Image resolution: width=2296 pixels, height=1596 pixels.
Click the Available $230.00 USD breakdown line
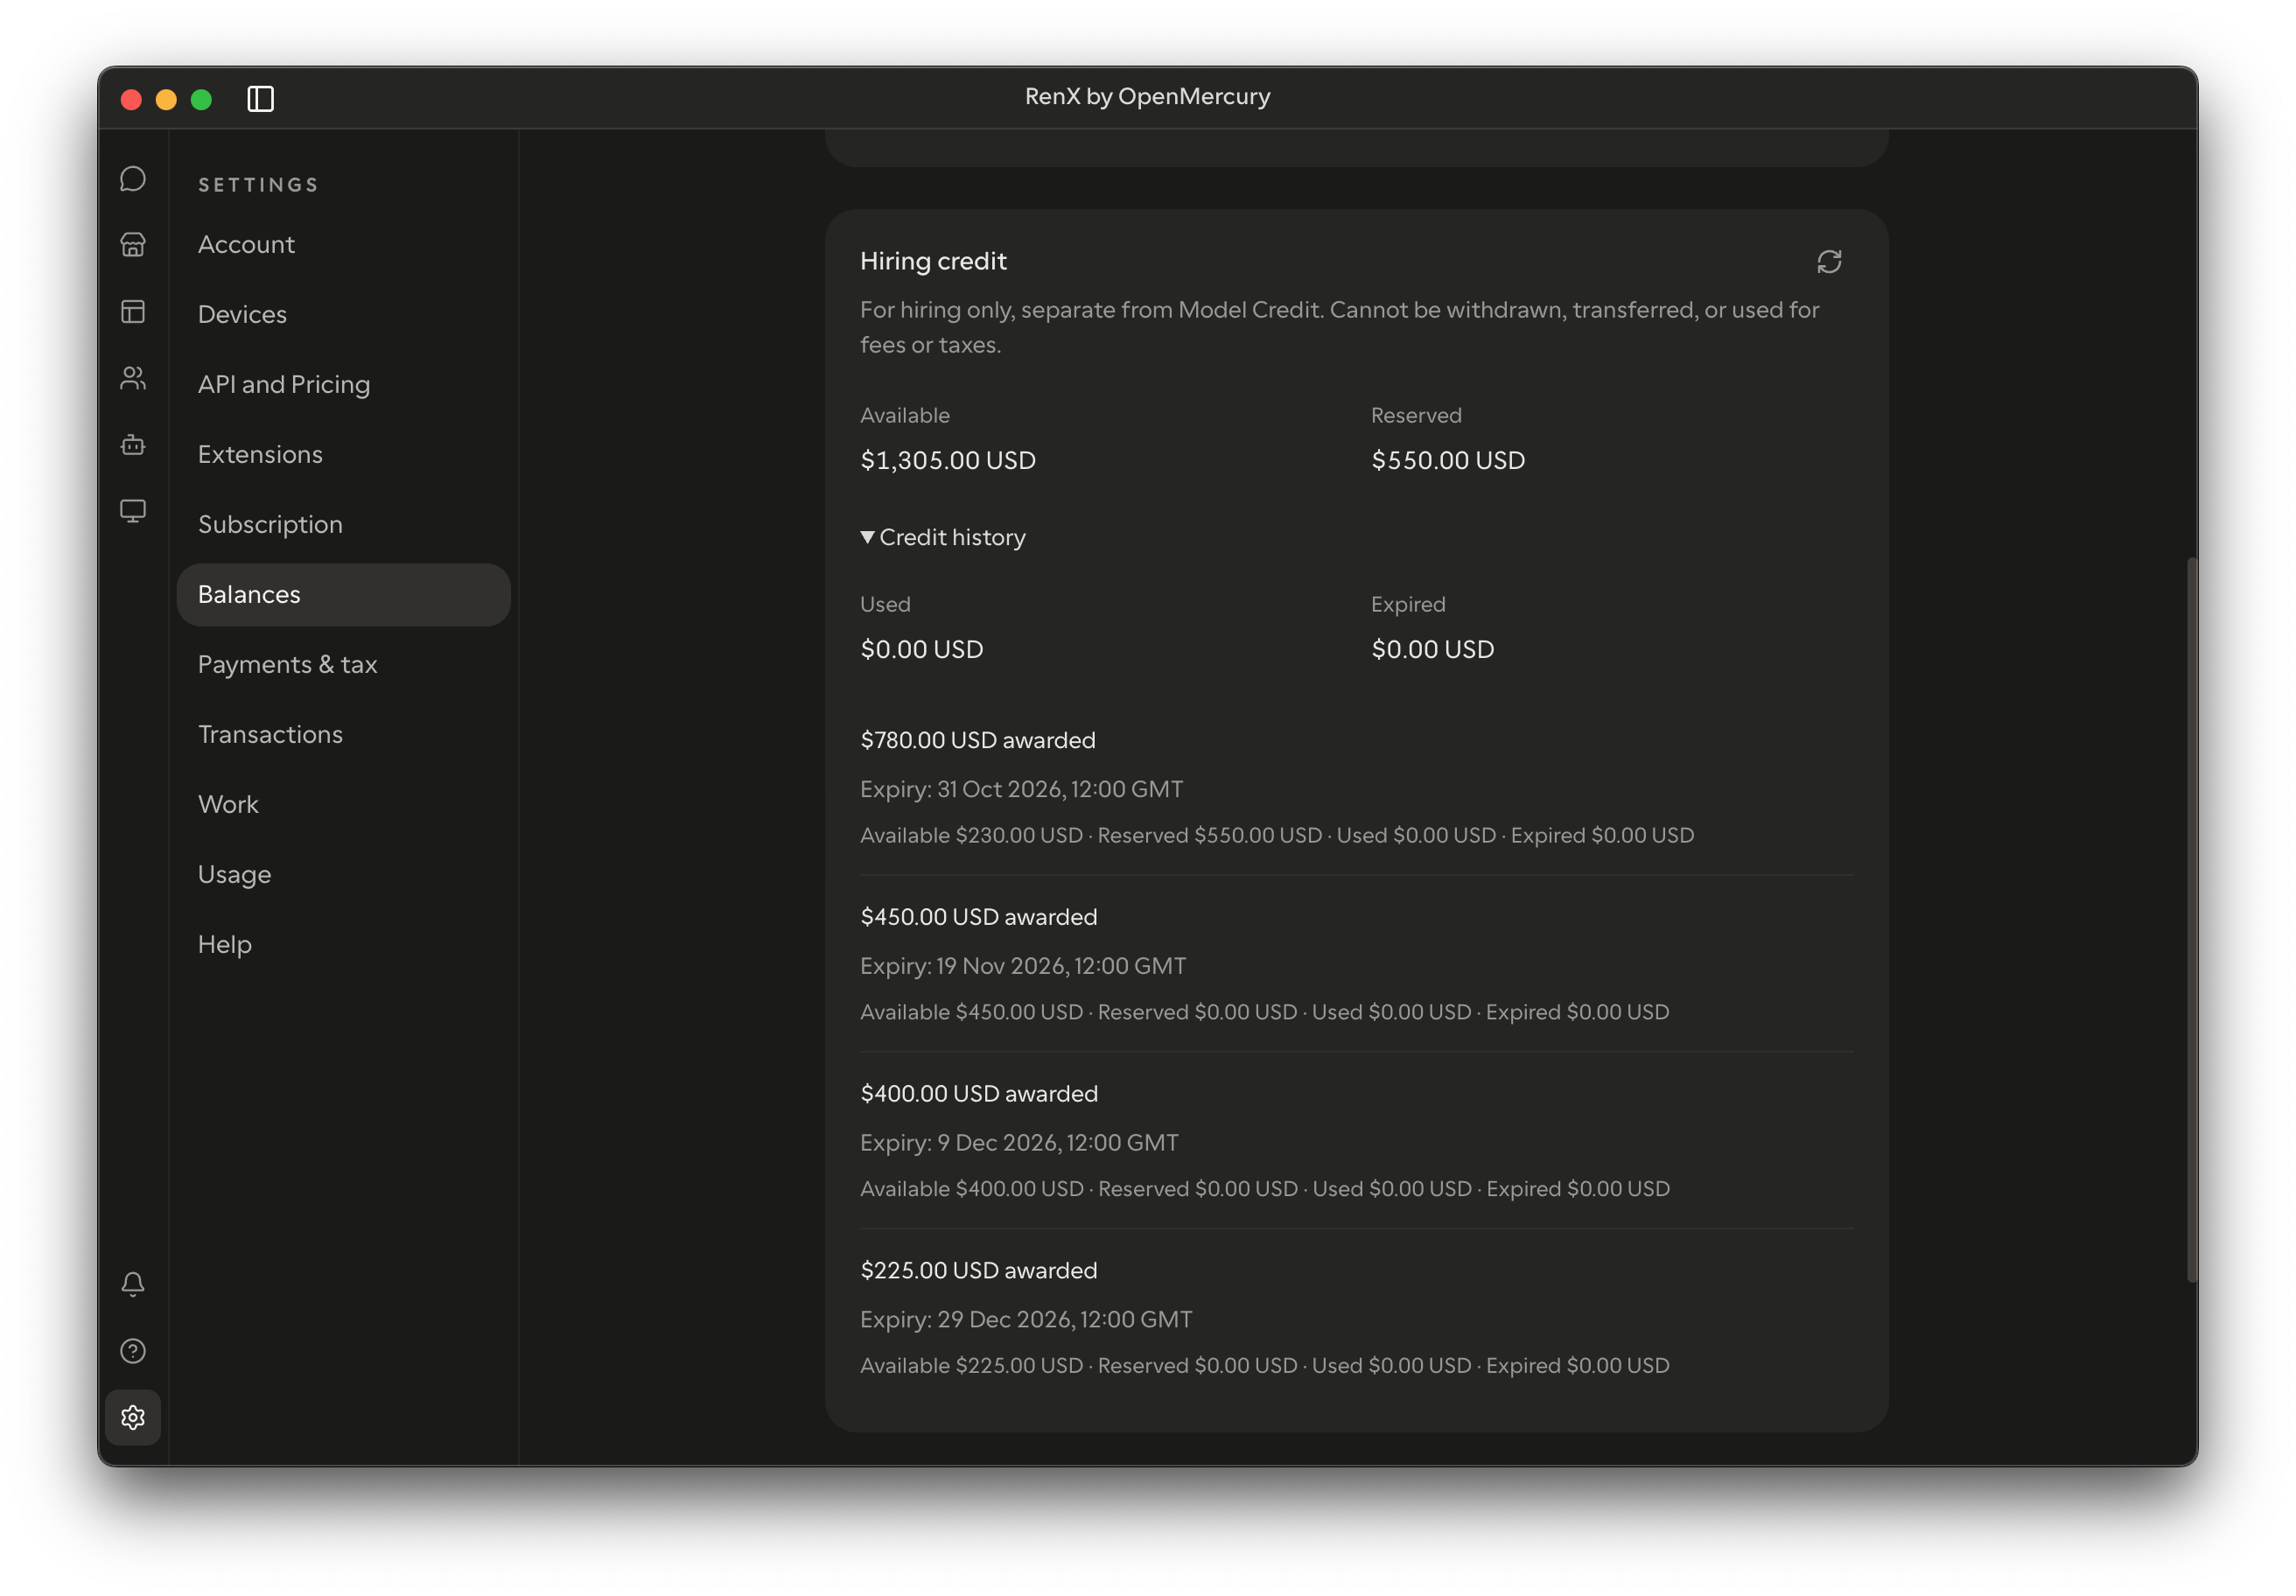[x=1277, y=835]
